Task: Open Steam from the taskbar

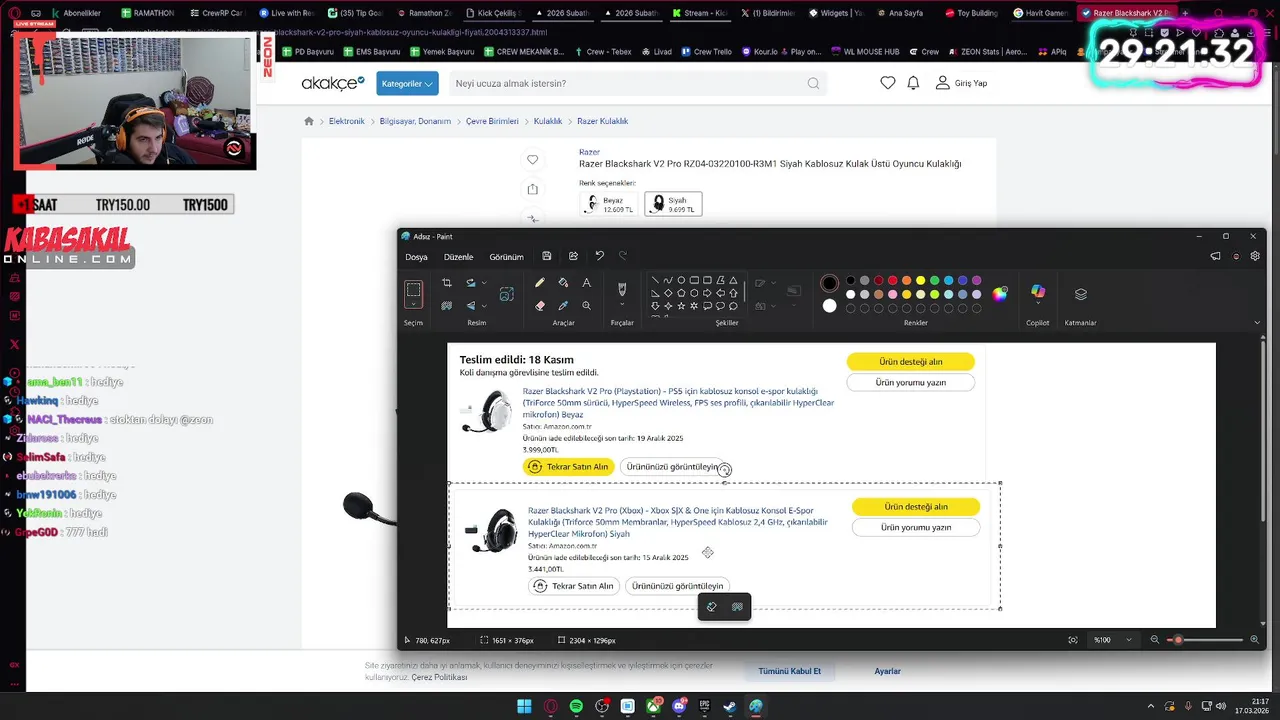Action: (730, 706)
